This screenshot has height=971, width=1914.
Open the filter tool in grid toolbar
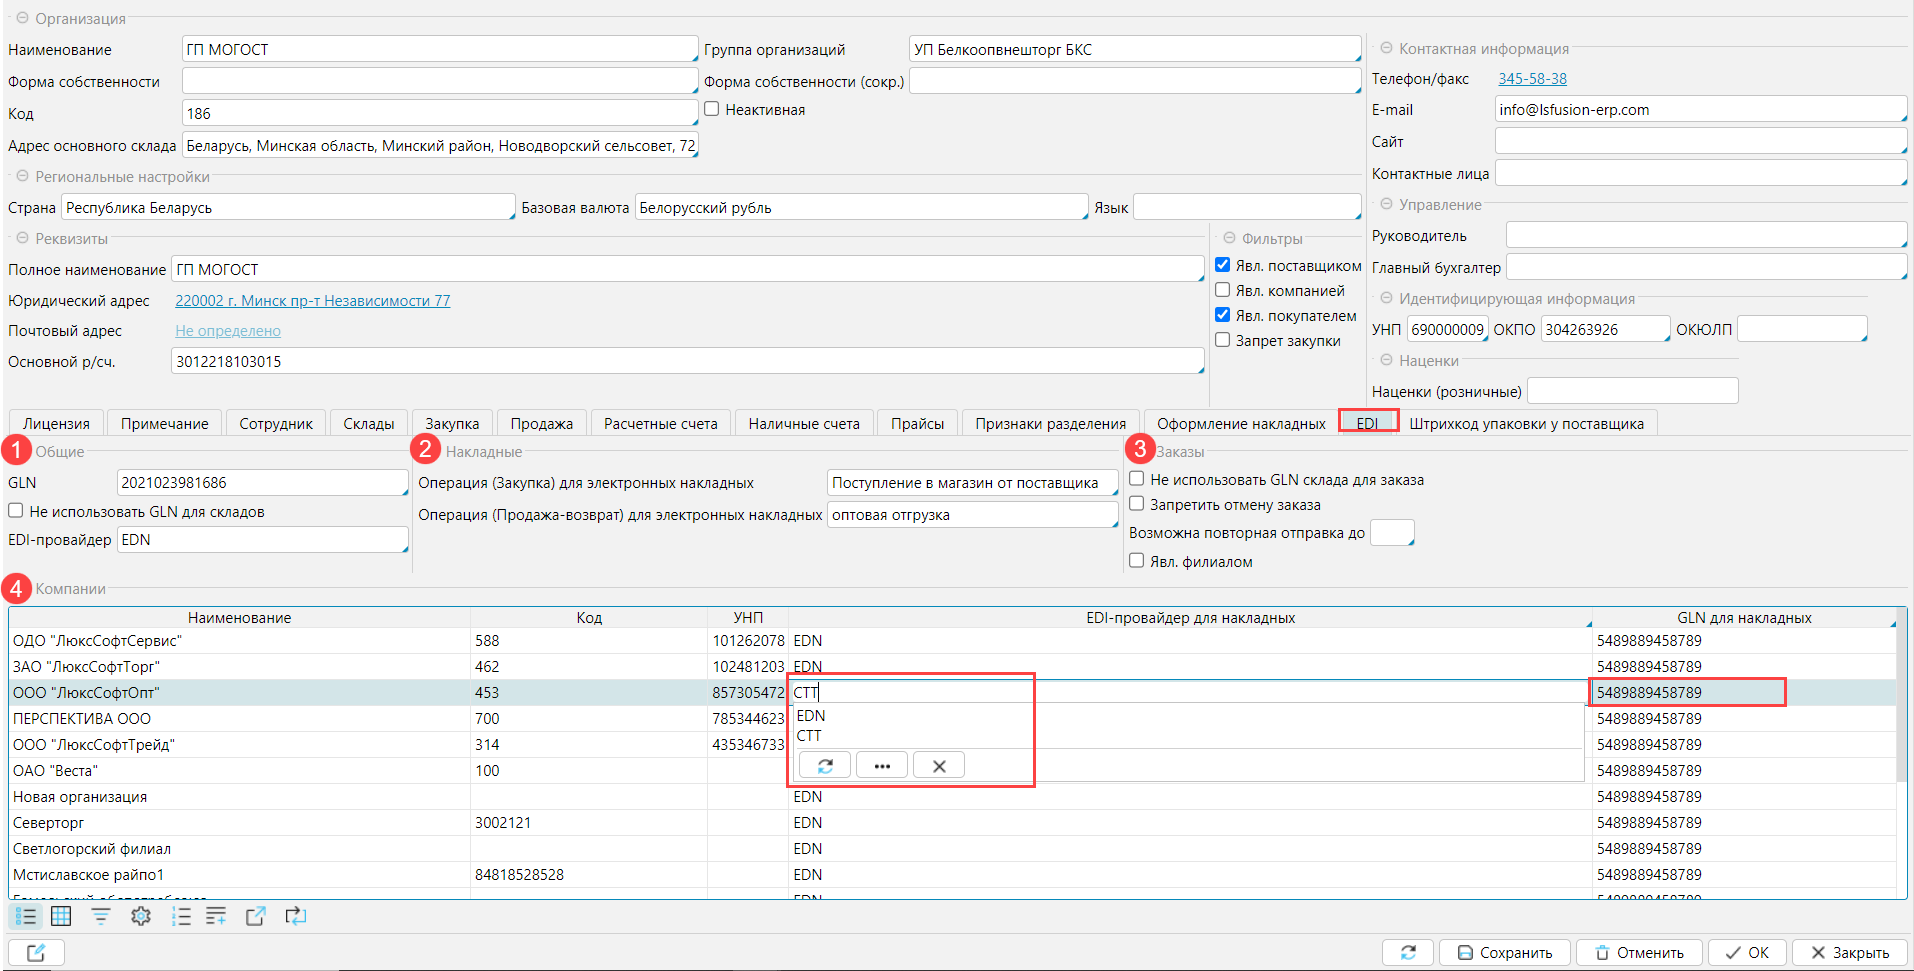click(x=101, y=916)
